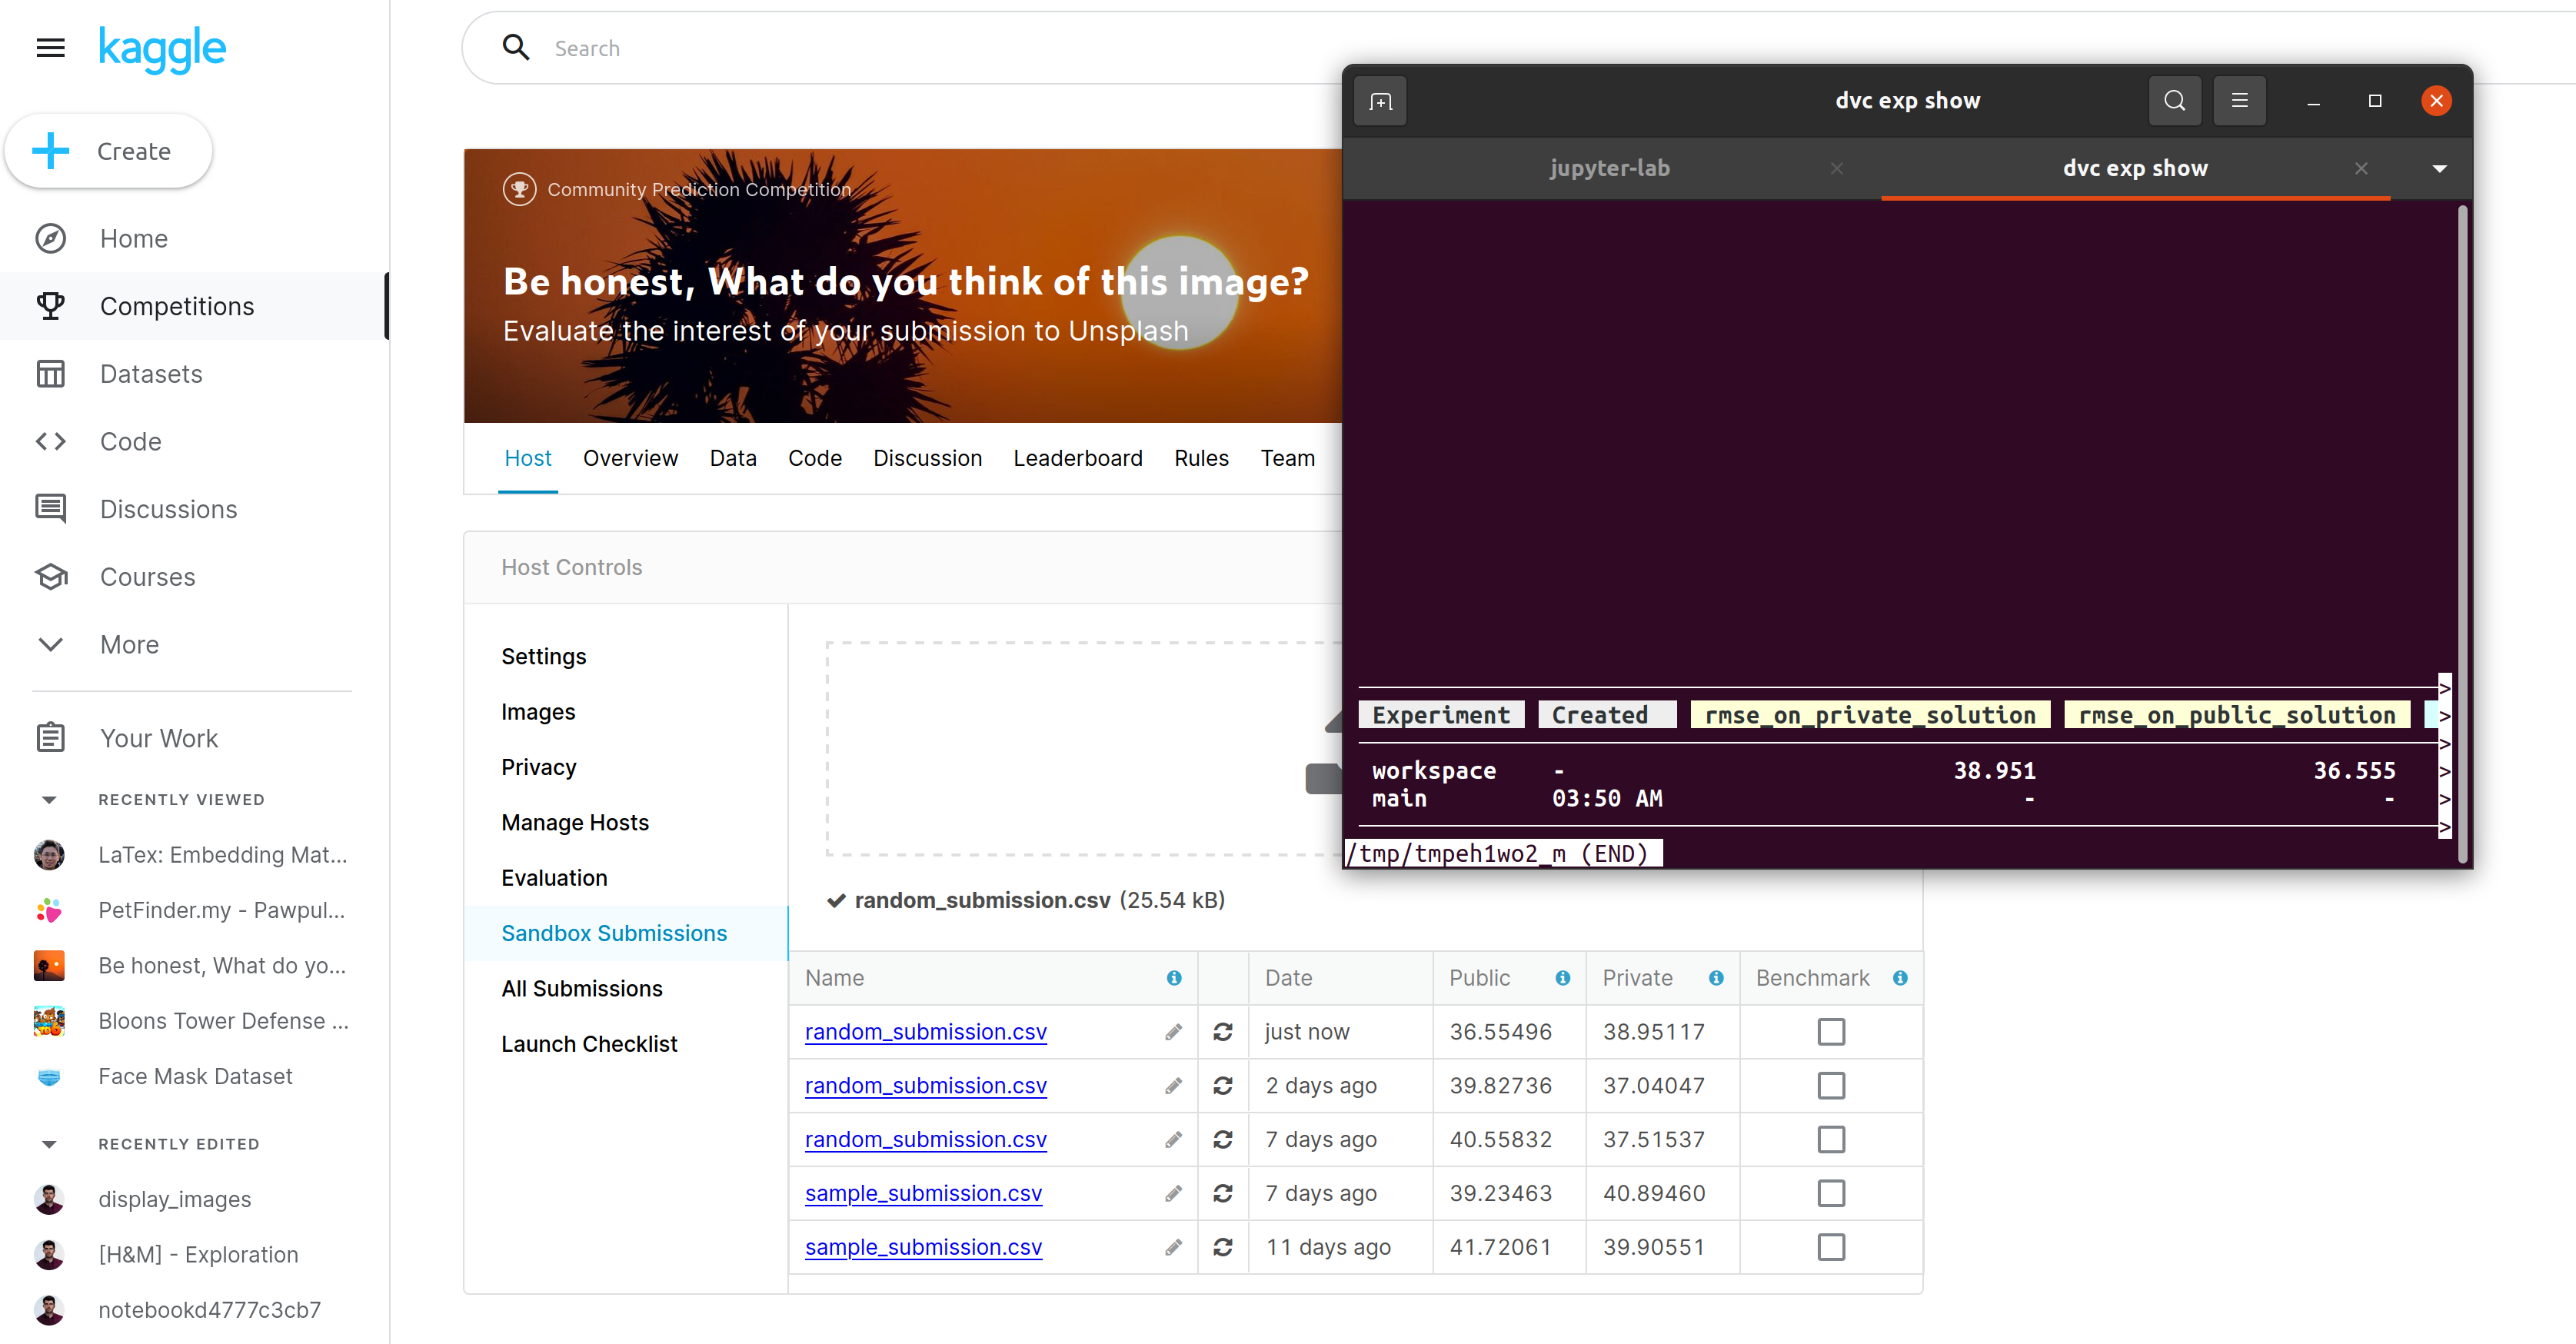Image resolution: width=2576 pixels, height=1344 pixels.
Task: Toggle Benchmark checkbox for the 2 days ago row
Action: pos(1831,1085)
